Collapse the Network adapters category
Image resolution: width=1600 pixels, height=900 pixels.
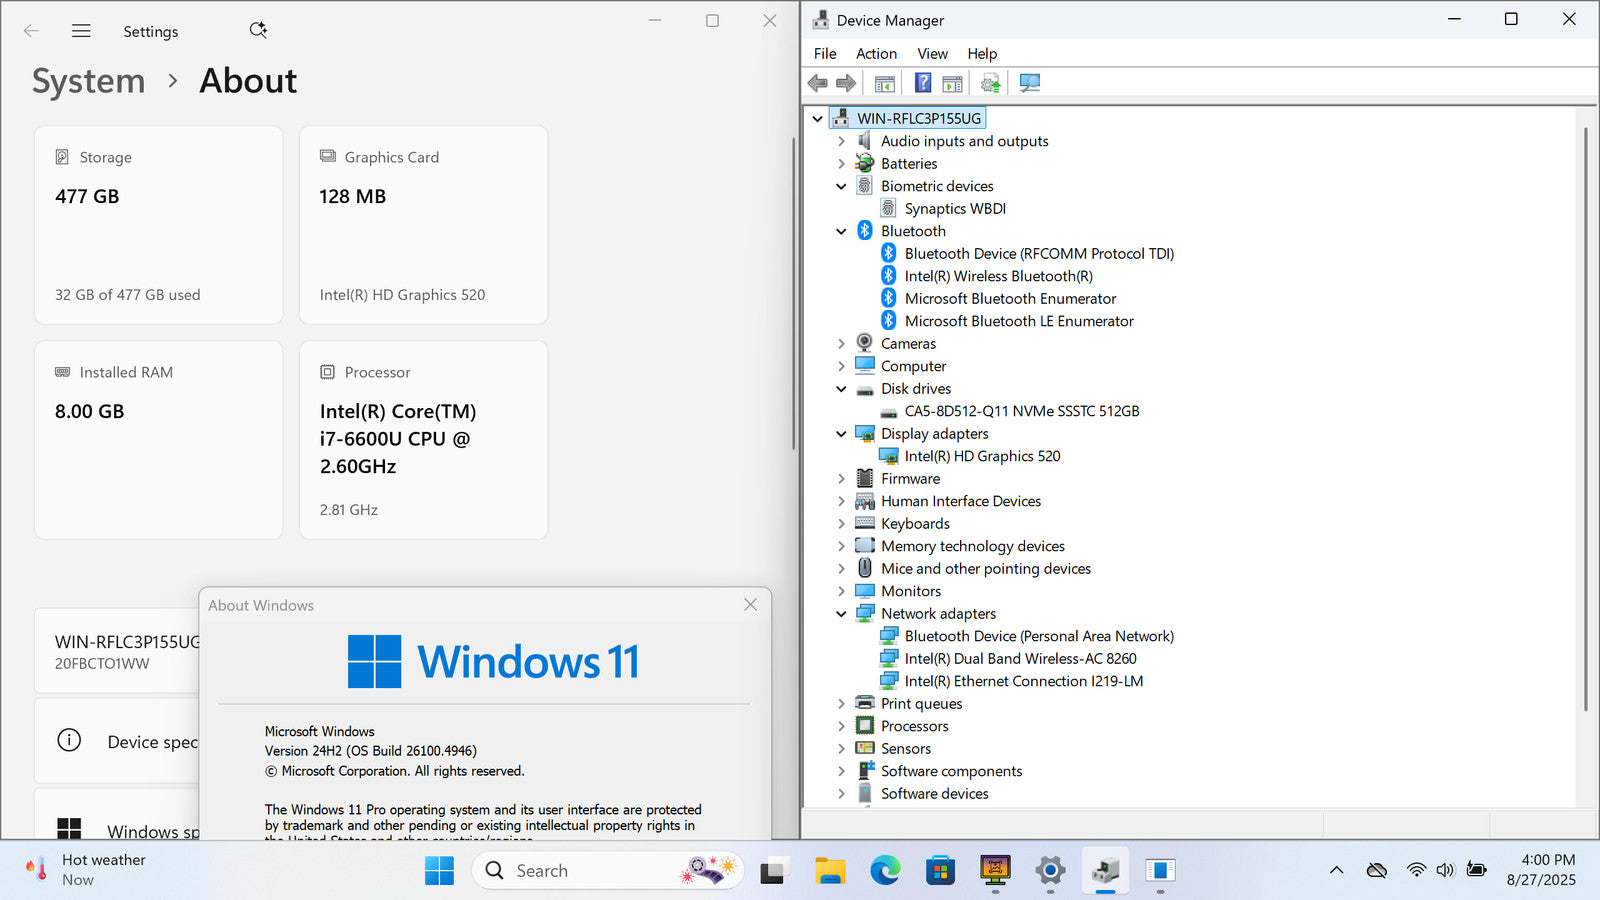point(841,614)
